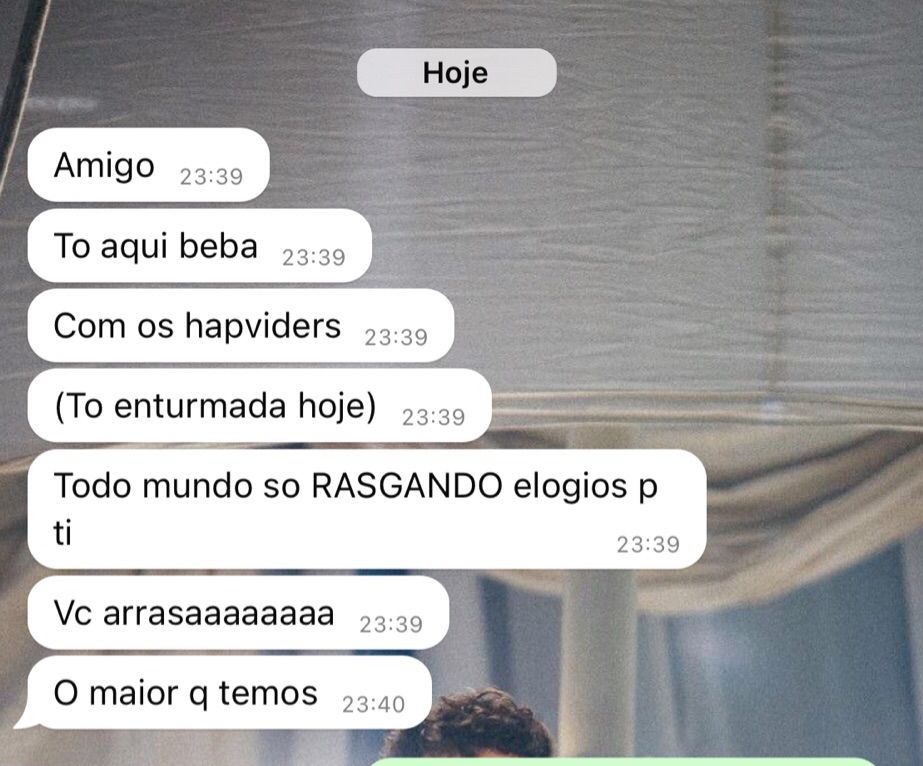The image size is (923, 766).
Task: Select the "O maior q temos" message
Action: [230, 693]
